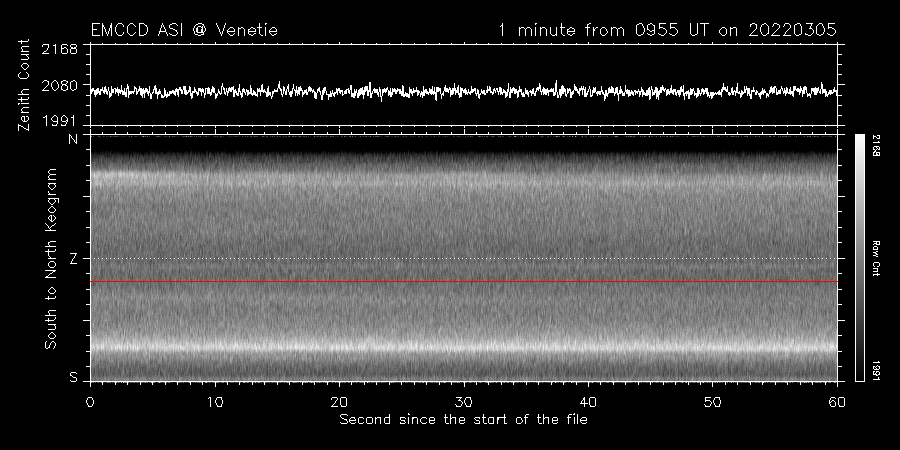
Task: Click the 2080 tick on Zenith Count axis
Action: pos(62,86)
